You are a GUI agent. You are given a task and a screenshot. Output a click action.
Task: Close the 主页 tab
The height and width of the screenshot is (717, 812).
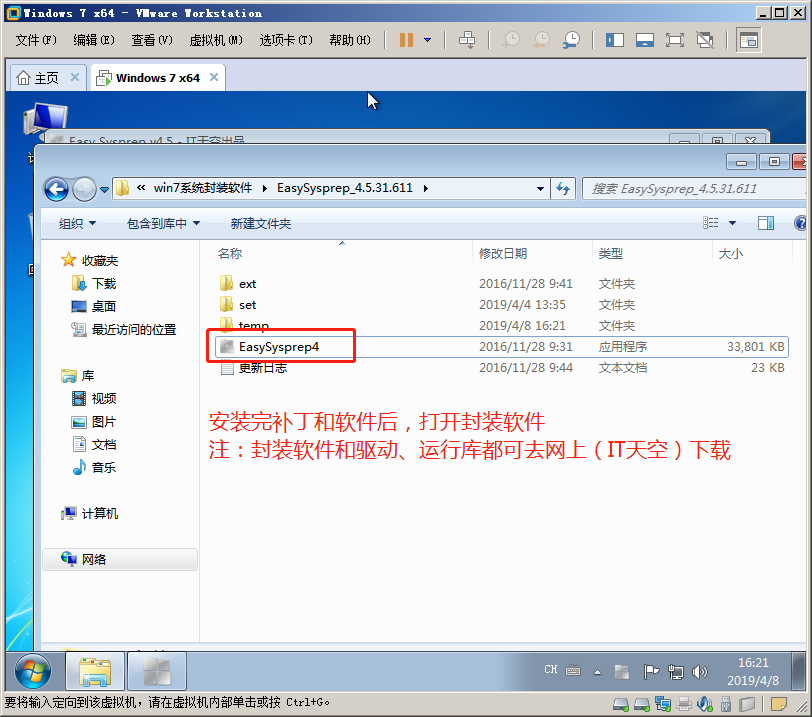click(x=75, y=77)
